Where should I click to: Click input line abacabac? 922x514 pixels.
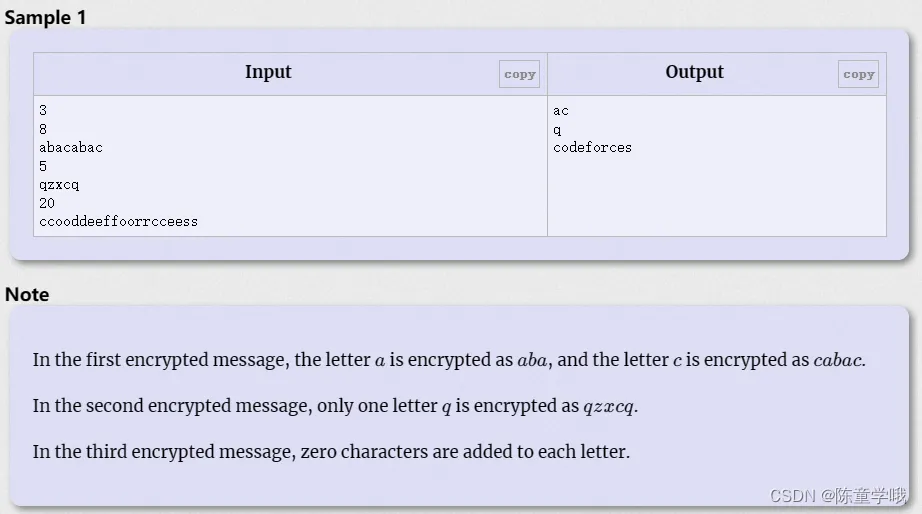coord(71,148)
